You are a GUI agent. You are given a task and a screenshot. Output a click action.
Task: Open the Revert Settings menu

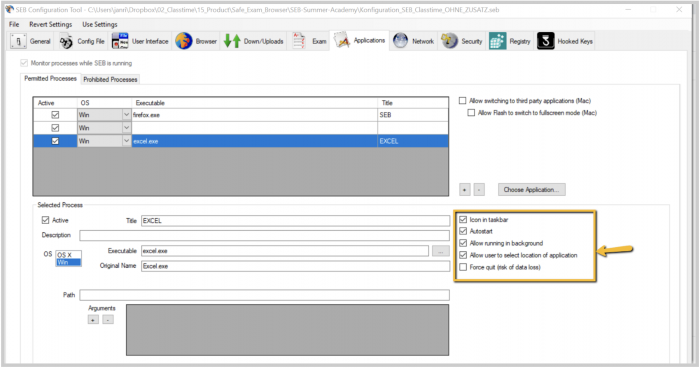(x=50, y=24)
